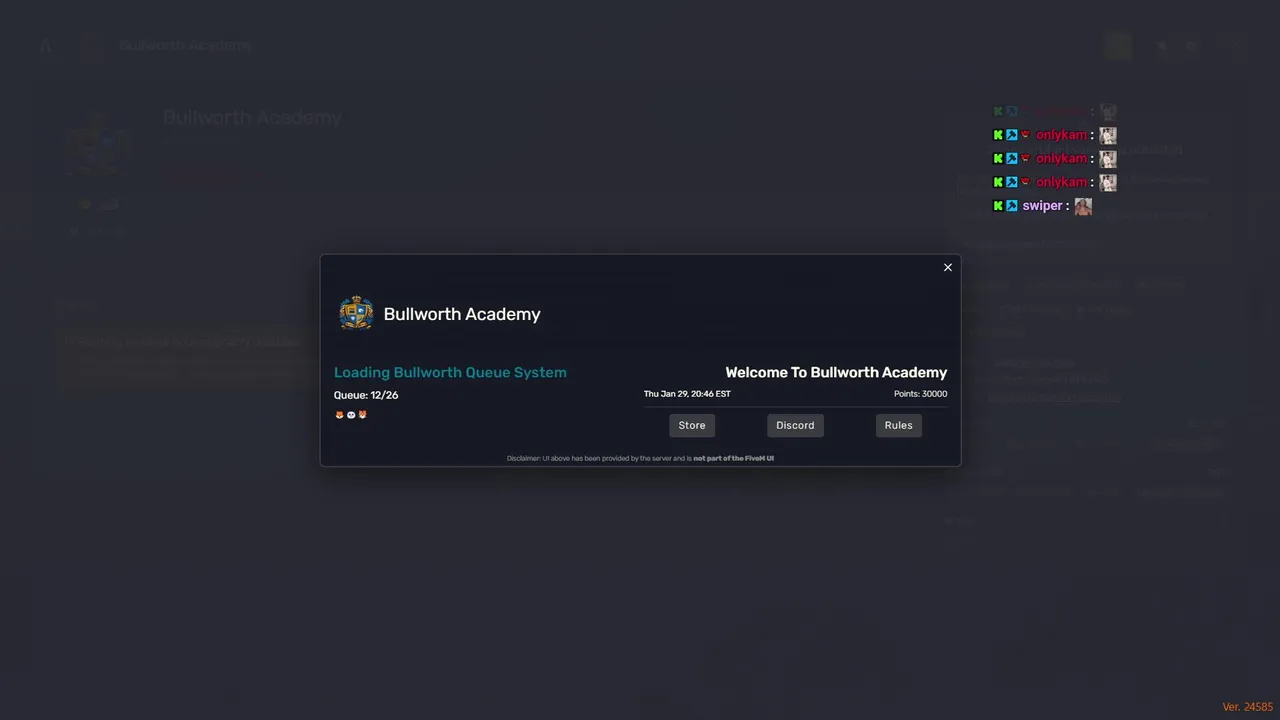
Task: Click the 'Ver. 24585' version label
Action: pos(1247,707)
